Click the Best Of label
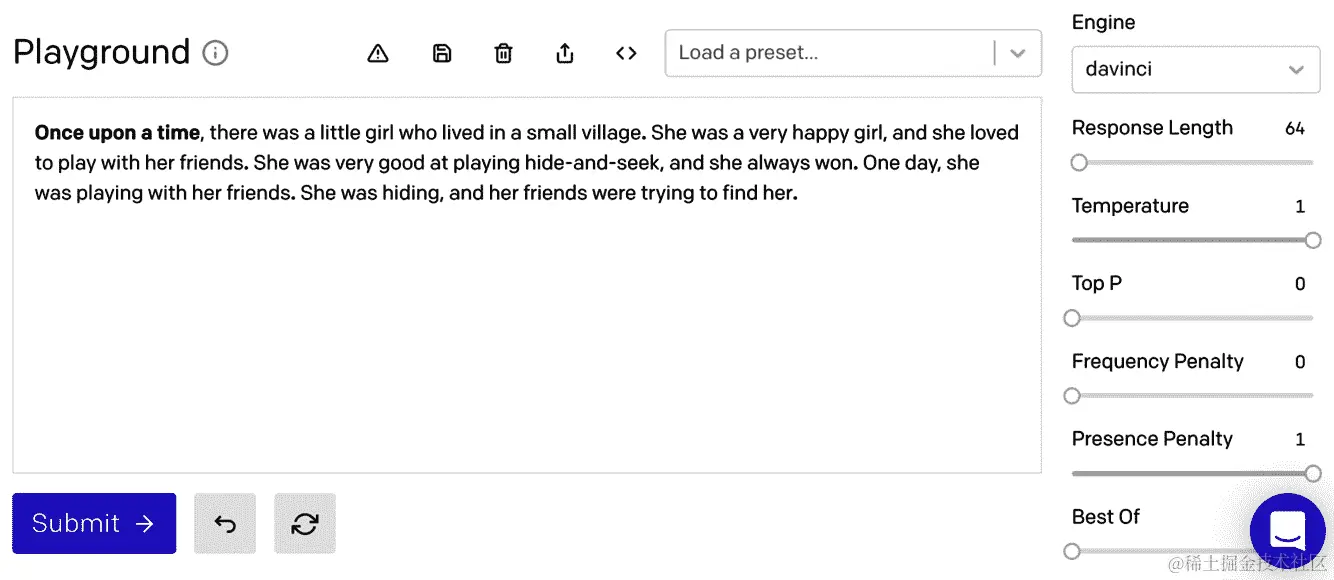 coord(1106,517)
